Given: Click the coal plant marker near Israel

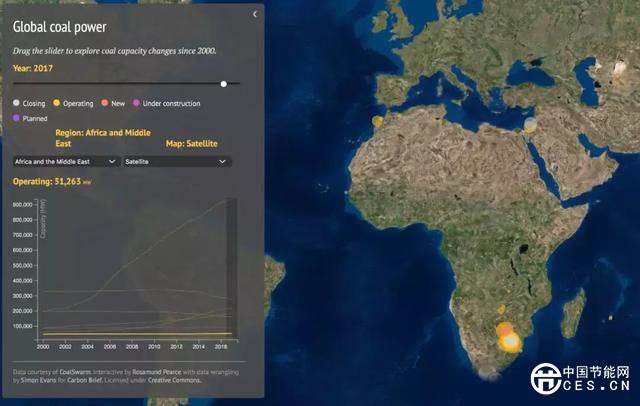Looking at the screenshot, I should tap(531, 126).
